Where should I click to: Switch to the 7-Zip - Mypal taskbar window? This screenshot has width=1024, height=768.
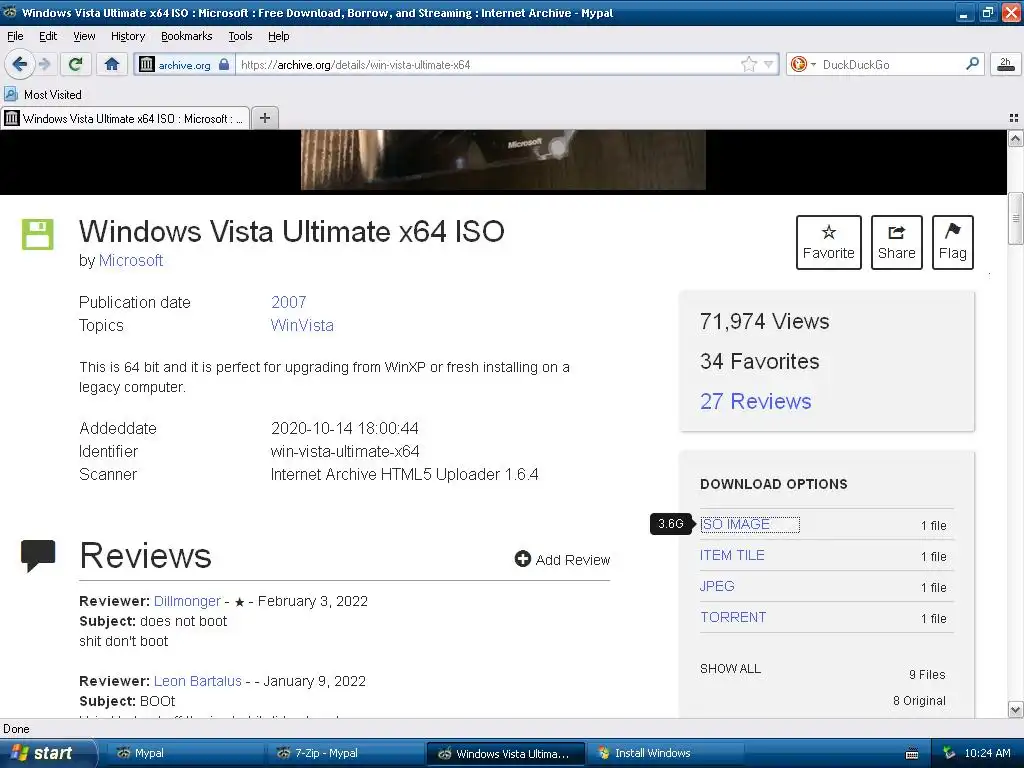click(344, 753)
